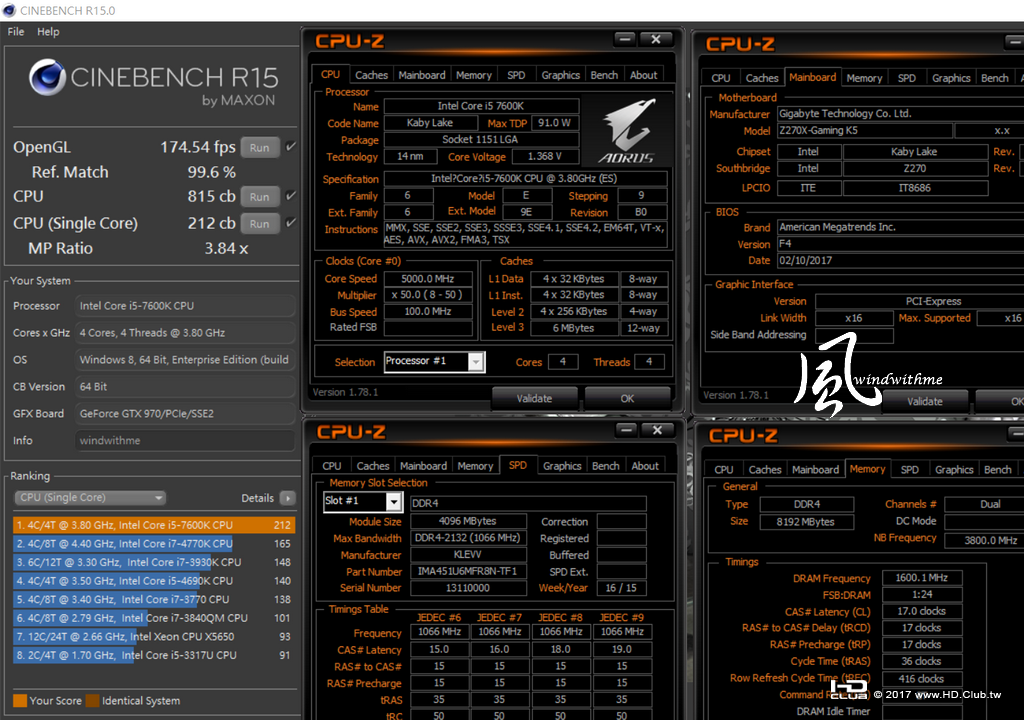Click the orange Your Score legend swatch

(20, 700)
